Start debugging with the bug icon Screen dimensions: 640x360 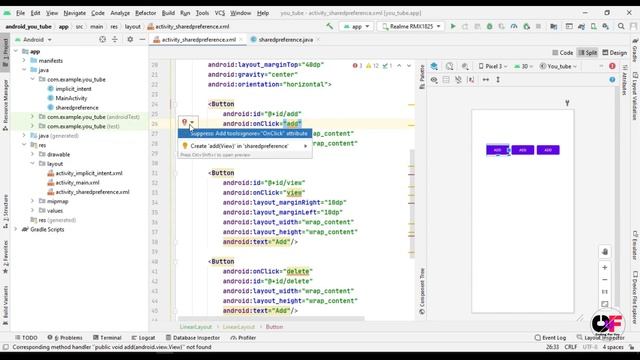pyautogui.click(x=489, y=27)
